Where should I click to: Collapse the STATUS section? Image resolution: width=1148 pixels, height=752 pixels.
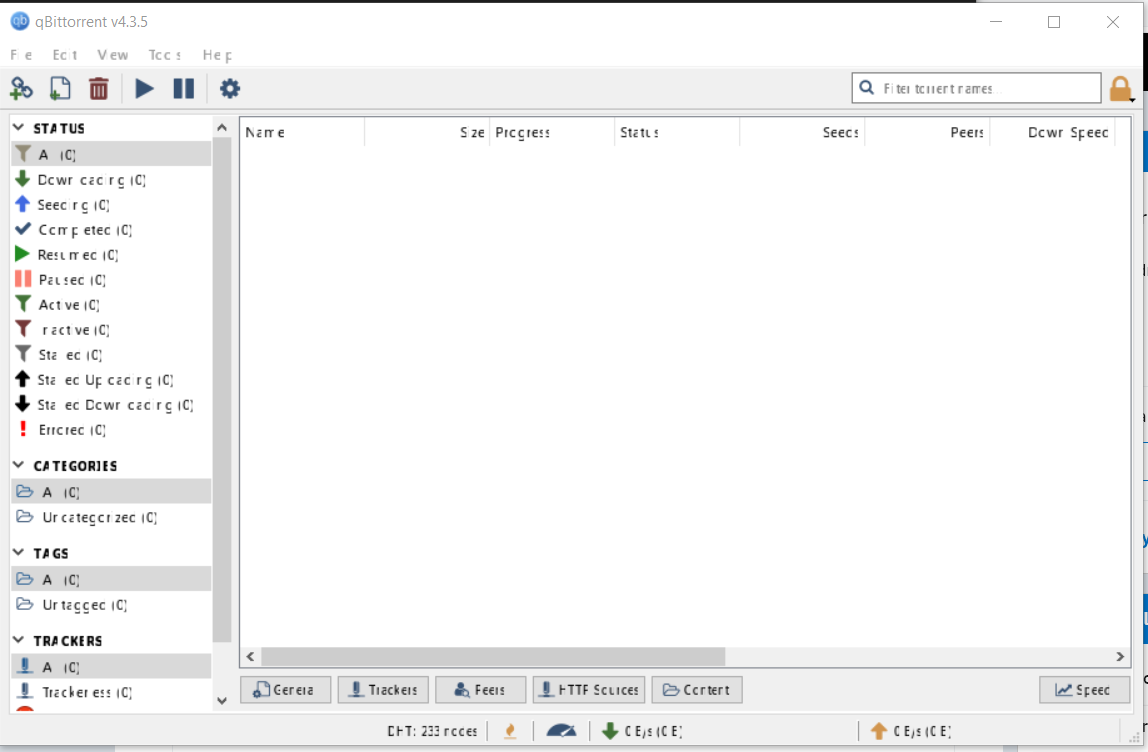(19, 128)
